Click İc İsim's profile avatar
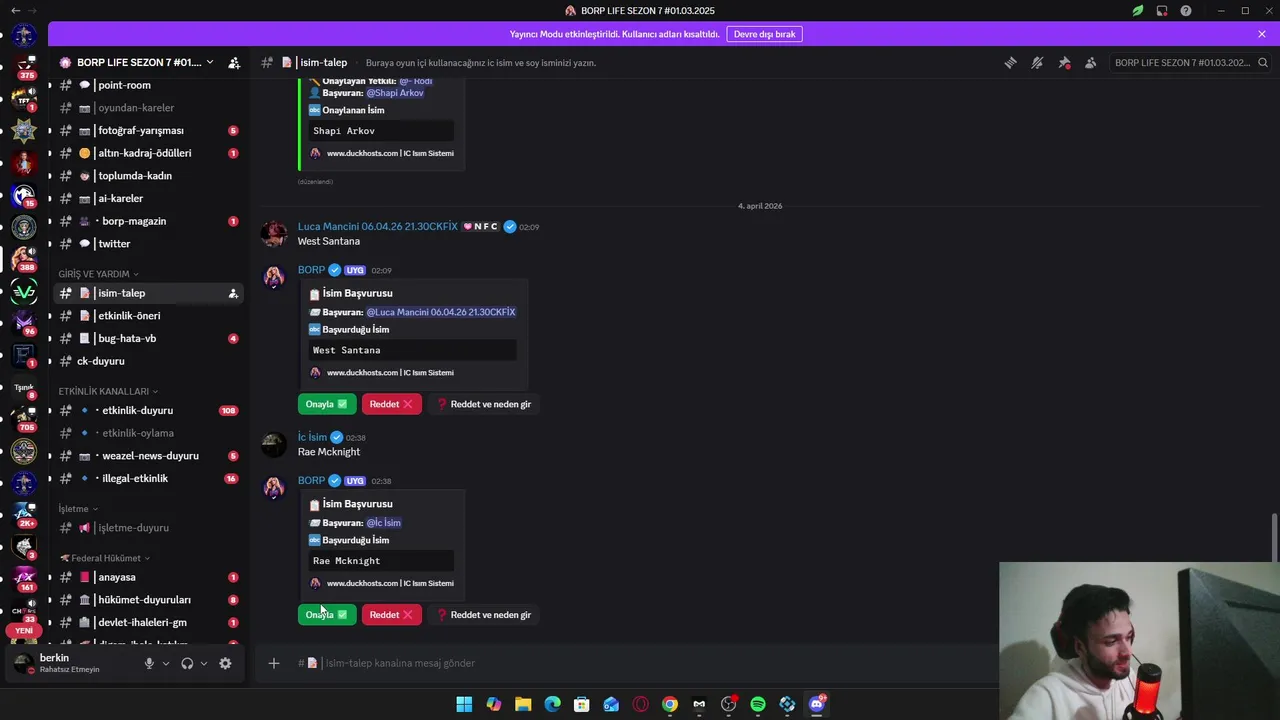This screenshot has height=720, width=1280. click(274, 444)
